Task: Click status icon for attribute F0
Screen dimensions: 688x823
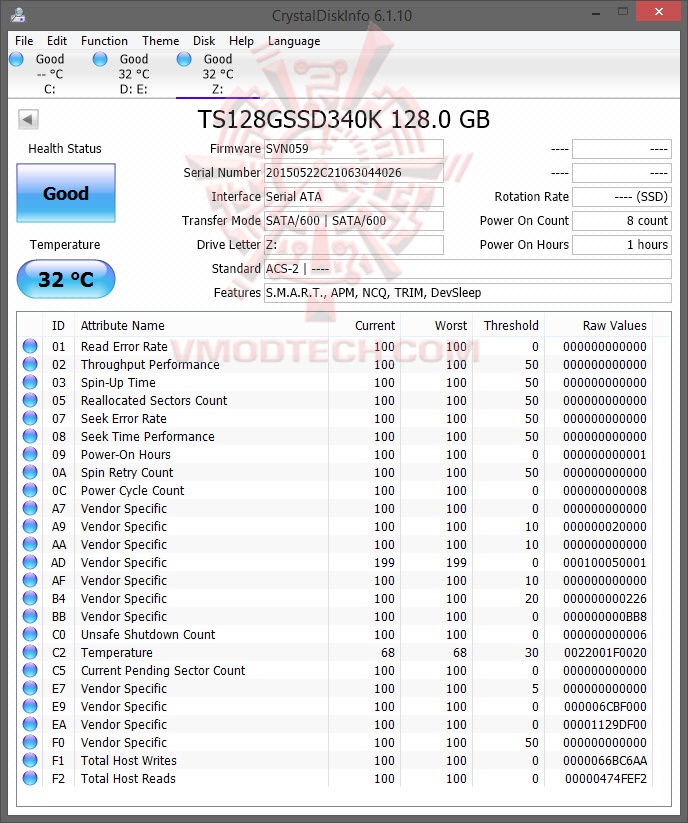Action: (30, 742)
